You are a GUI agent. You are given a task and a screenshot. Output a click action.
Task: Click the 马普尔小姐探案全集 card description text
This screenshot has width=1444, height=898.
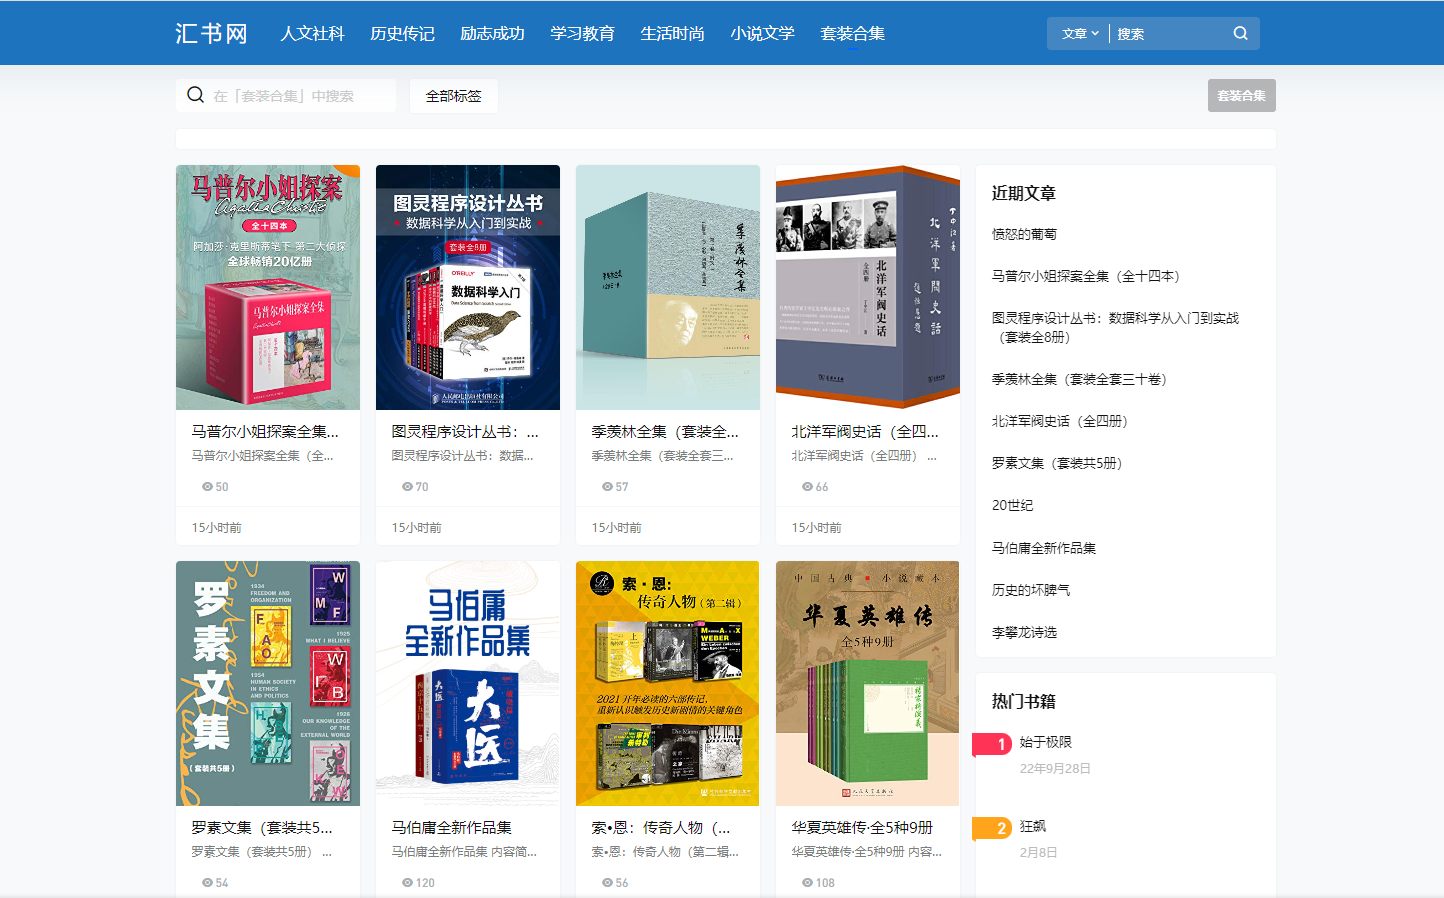tap(262, 456)
